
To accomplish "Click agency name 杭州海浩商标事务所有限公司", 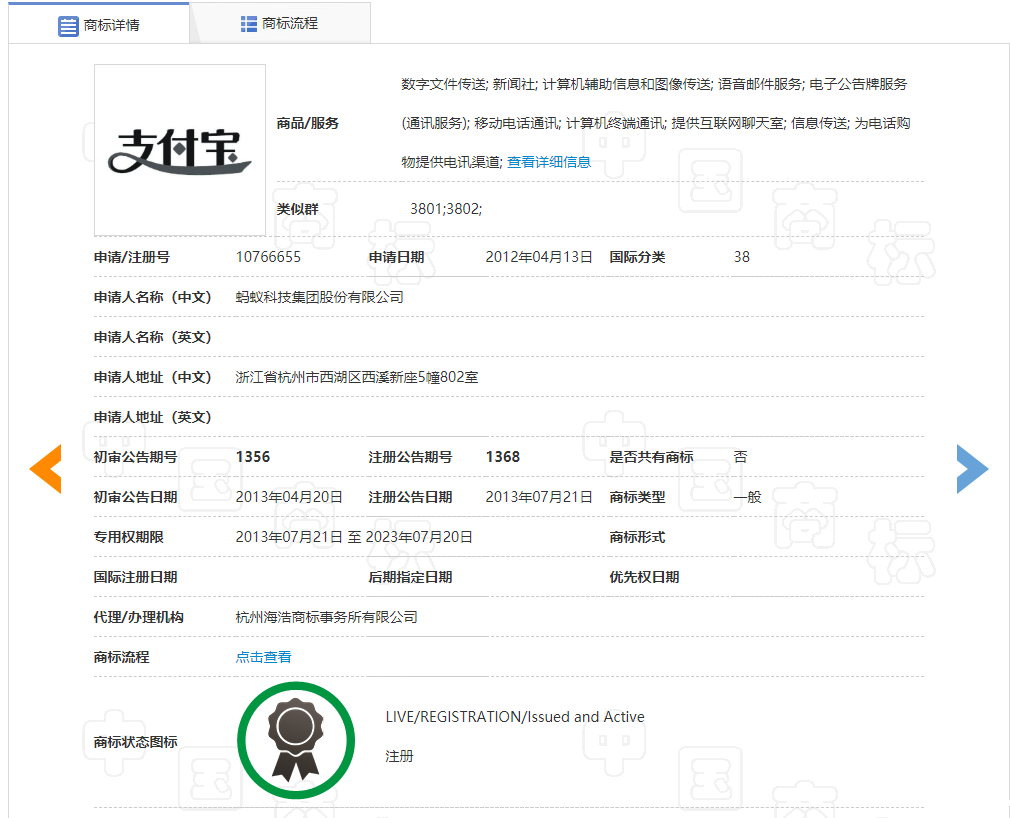I will pos(326,617).
